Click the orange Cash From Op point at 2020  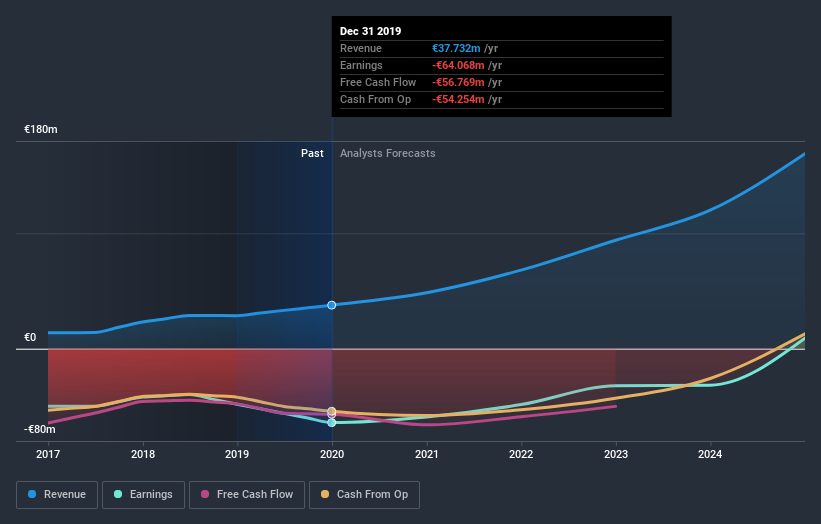click(331, 411)
